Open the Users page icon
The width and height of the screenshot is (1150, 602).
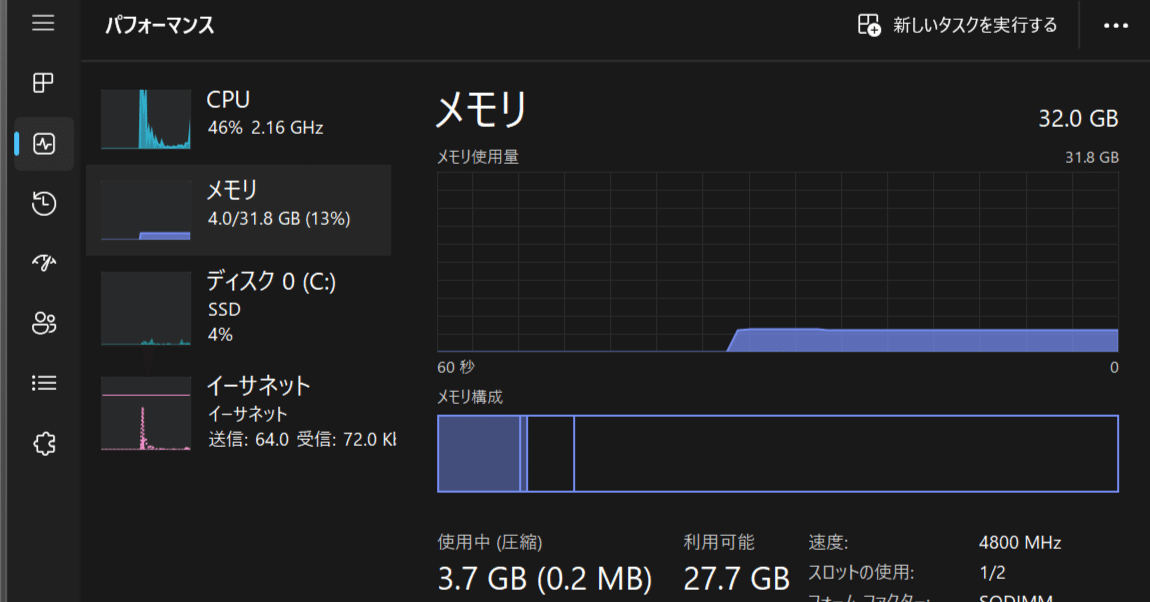point(43,323)
